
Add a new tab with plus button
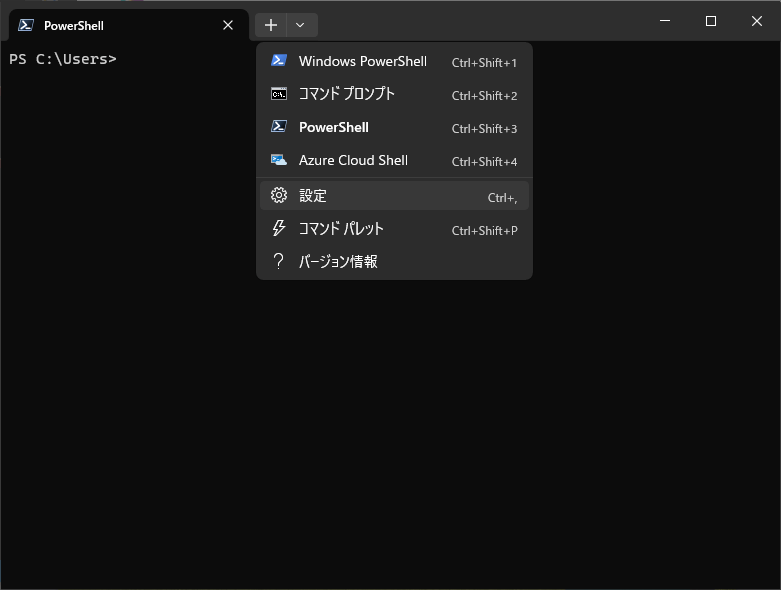(x=271, y=25)
